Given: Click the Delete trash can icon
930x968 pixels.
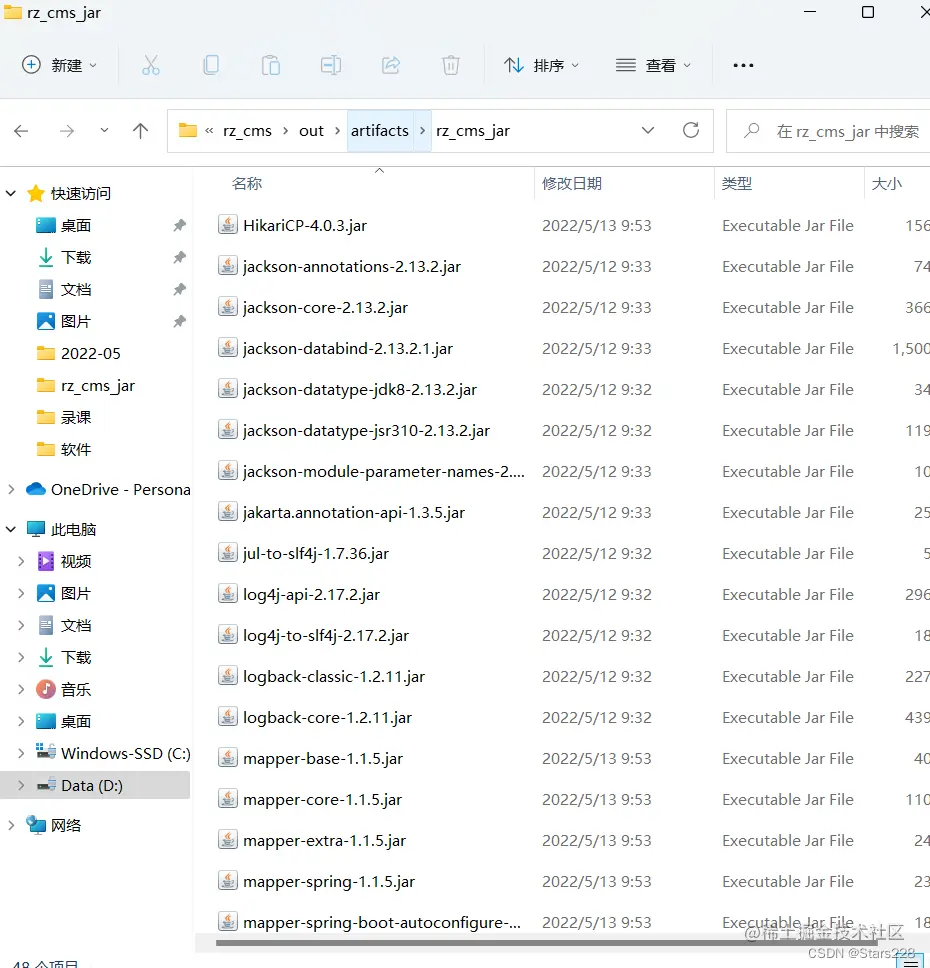Looking at the screenshot, I should [451, 65].
